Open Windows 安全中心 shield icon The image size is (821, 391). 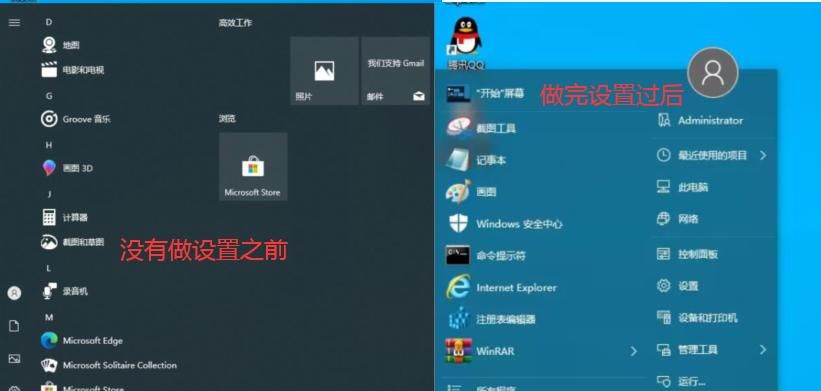458,224
